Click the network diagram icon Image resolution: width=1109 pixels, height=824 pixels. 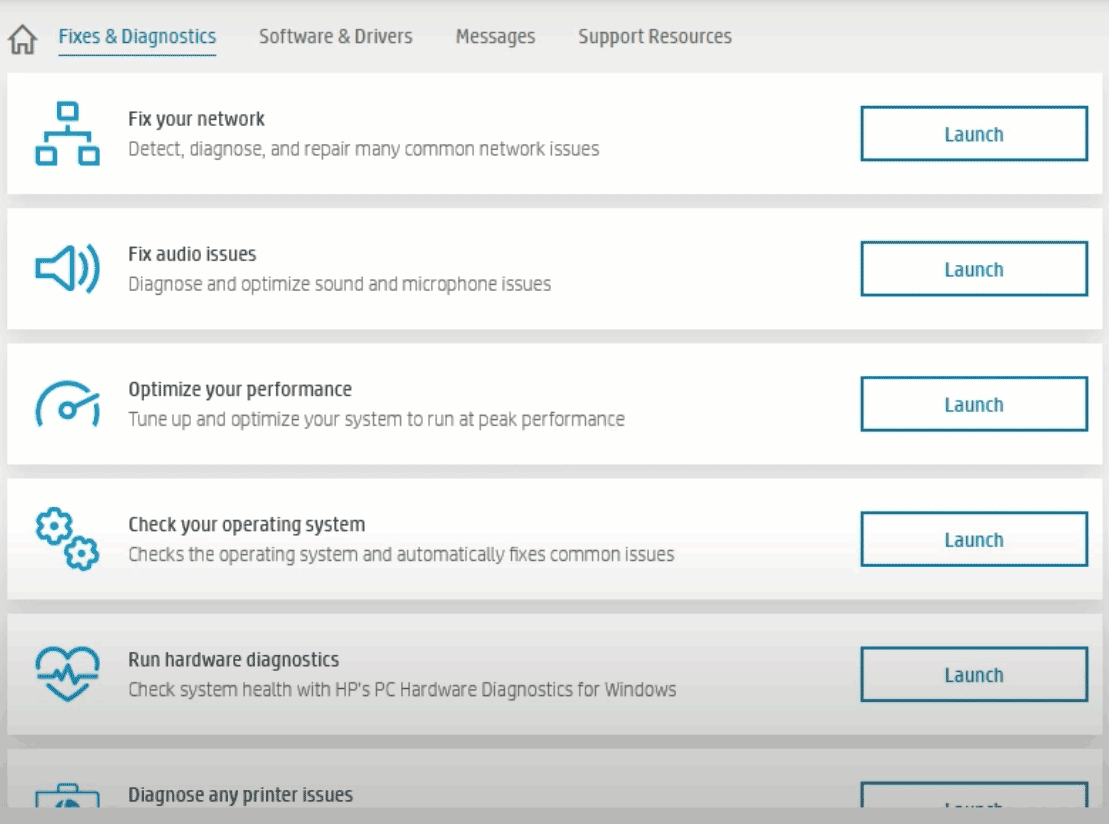click(x=67, y=134)
